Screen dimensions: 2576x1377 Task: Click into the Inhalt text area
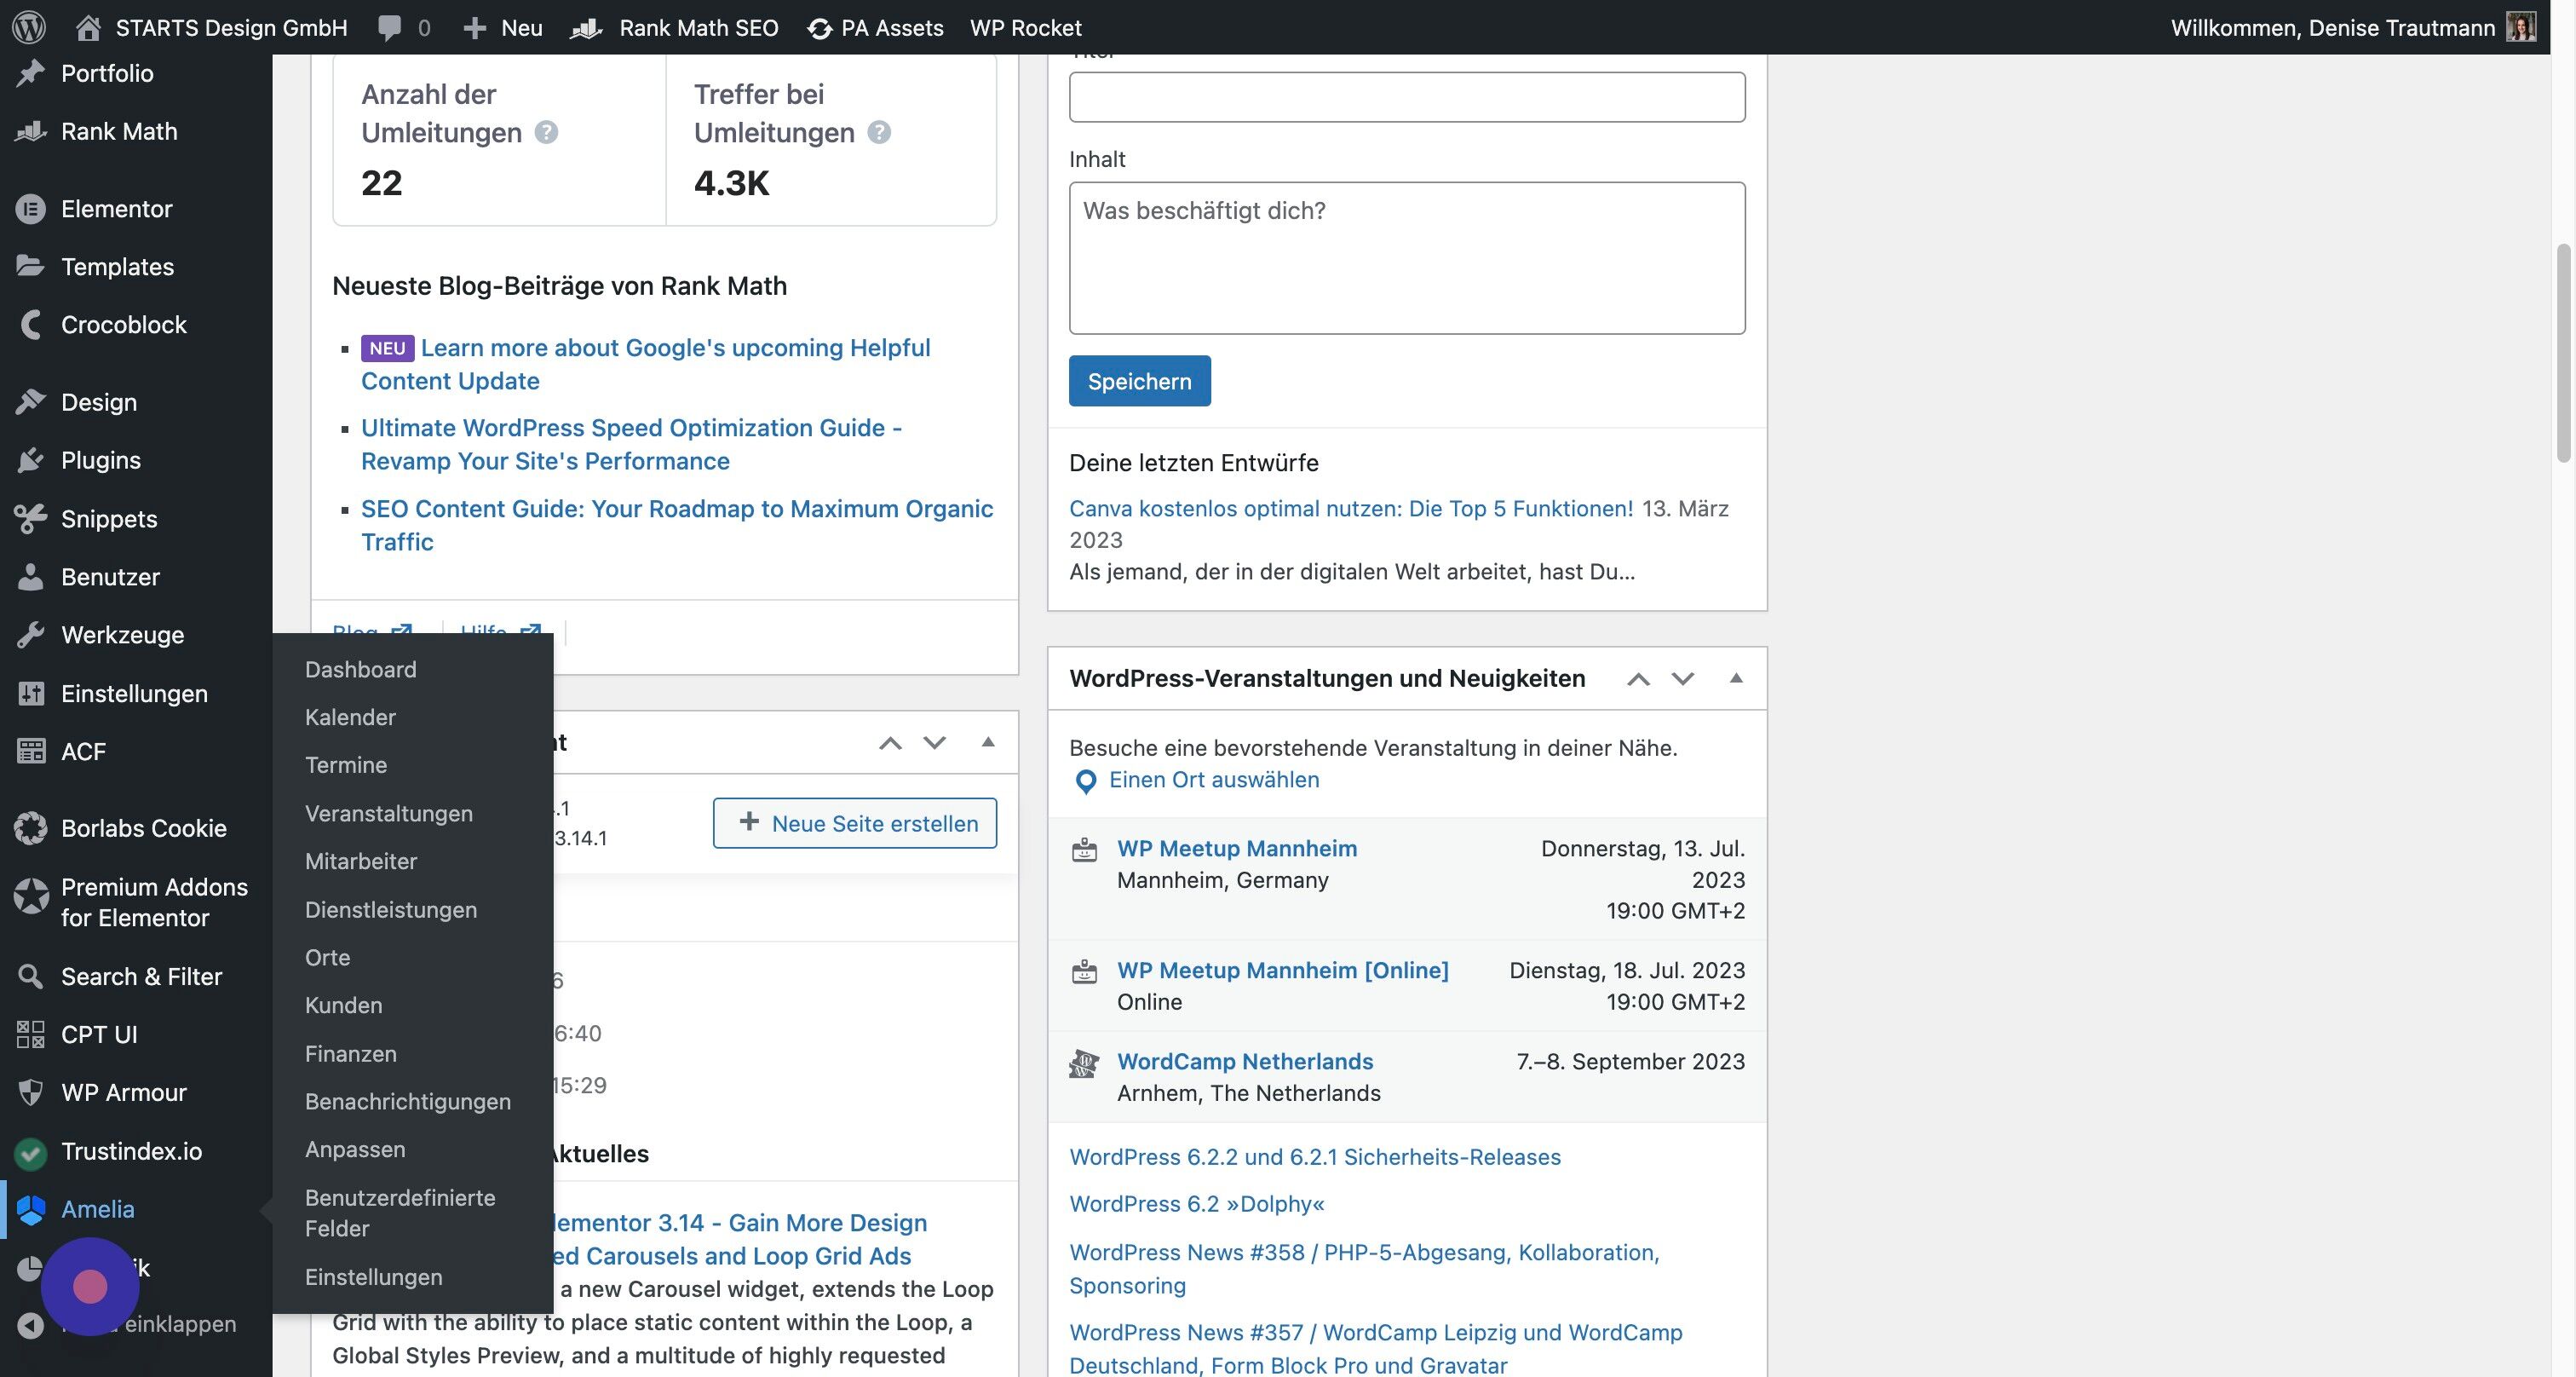[1407, 258]
